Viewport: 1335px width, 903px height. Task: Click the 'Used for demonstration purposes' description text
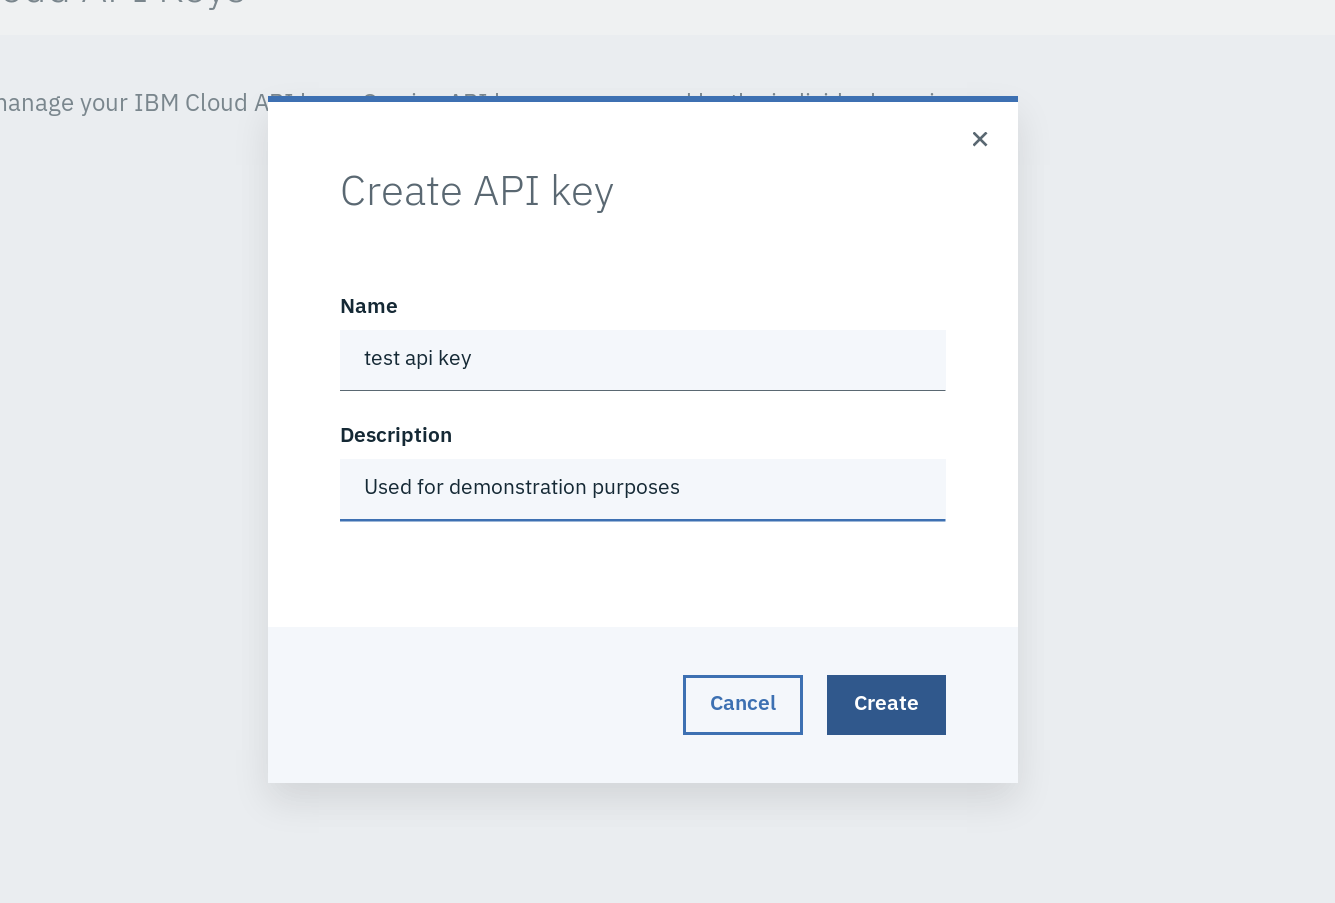[x=521, y=487]
